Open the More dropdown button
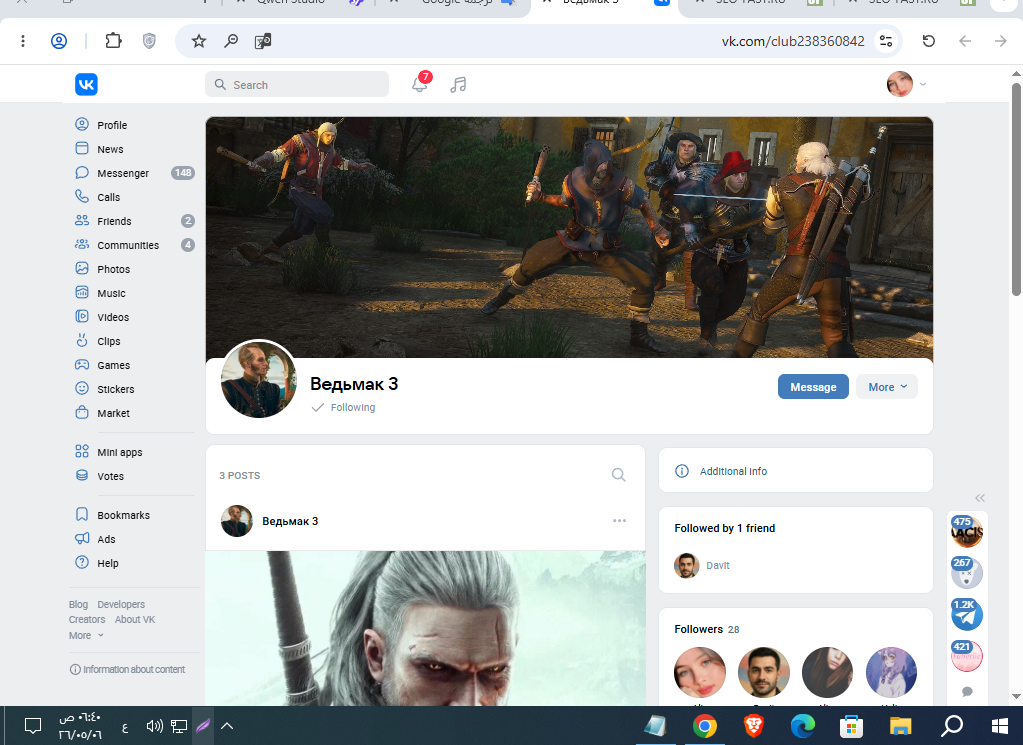 887,387
